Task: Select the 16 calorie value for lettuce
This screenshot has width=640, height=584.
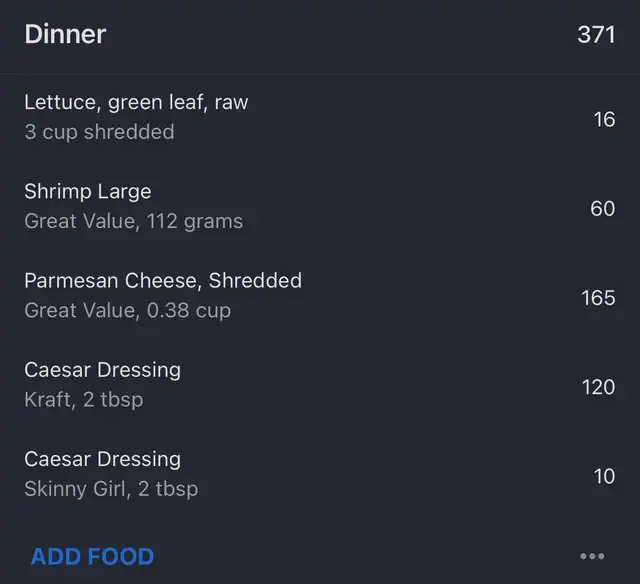Action: [604, 120]
